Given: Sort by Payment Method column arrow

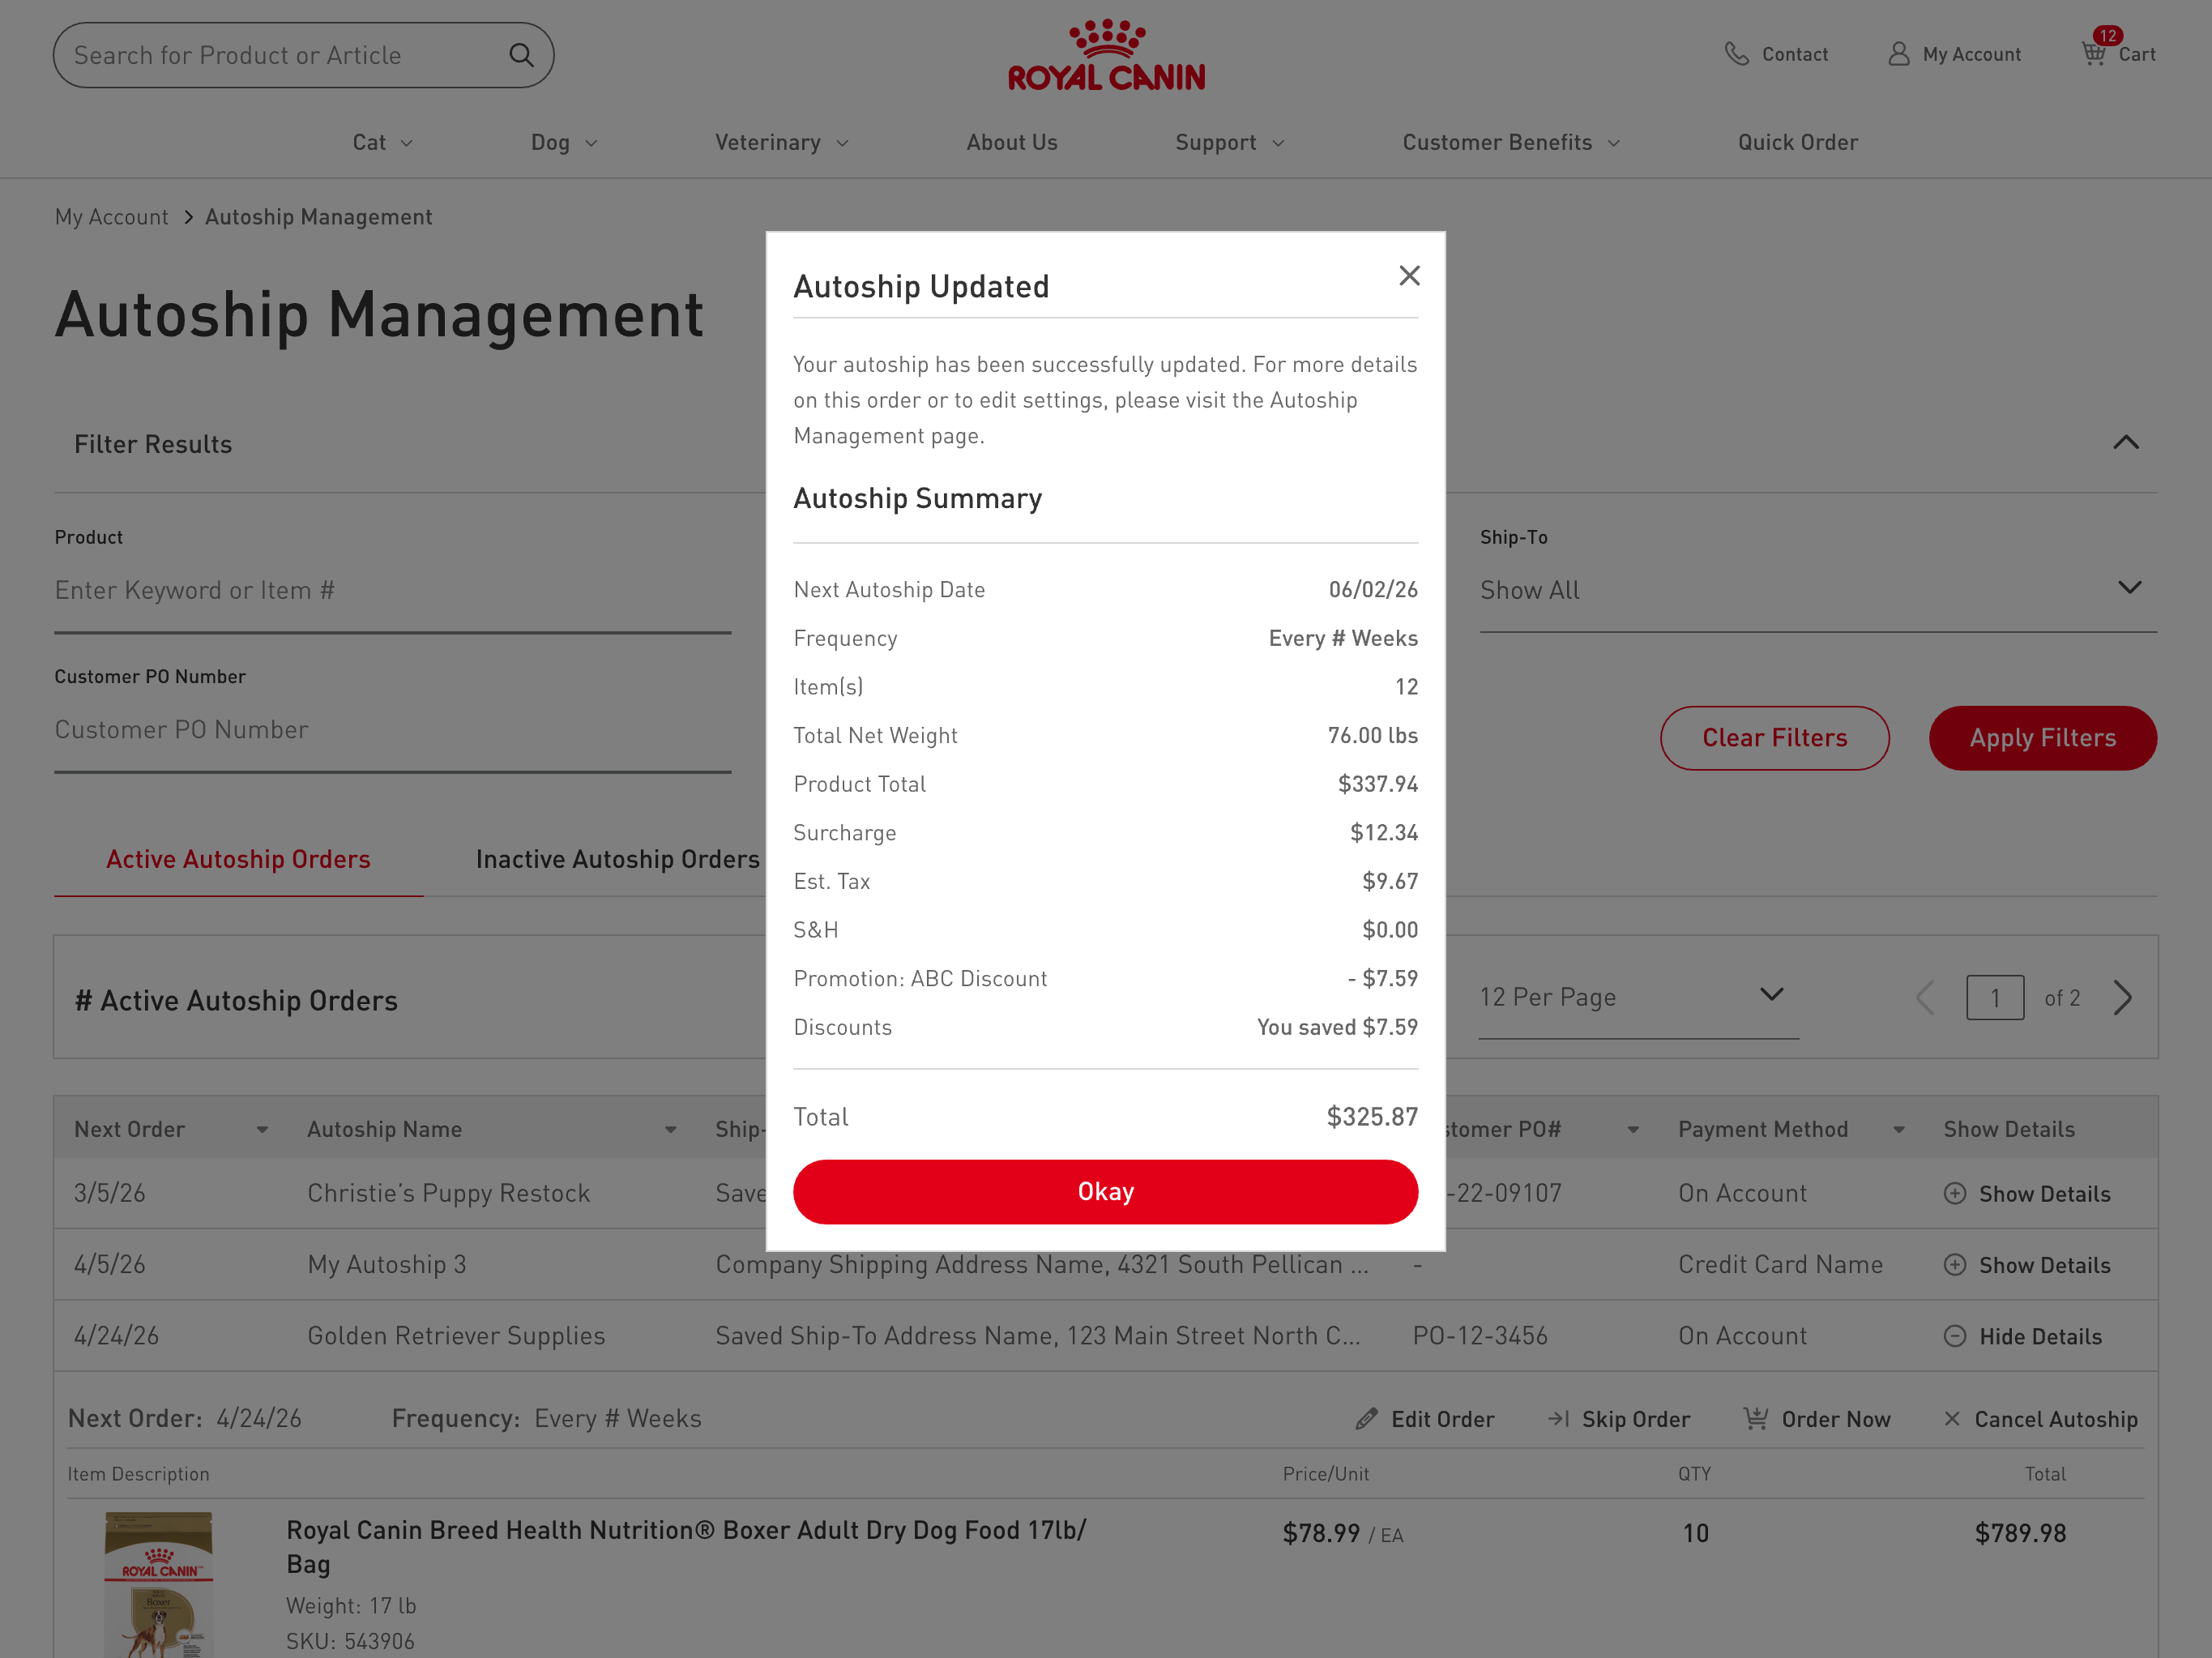Looking at the screenshot, I should coord(1898,1130).
